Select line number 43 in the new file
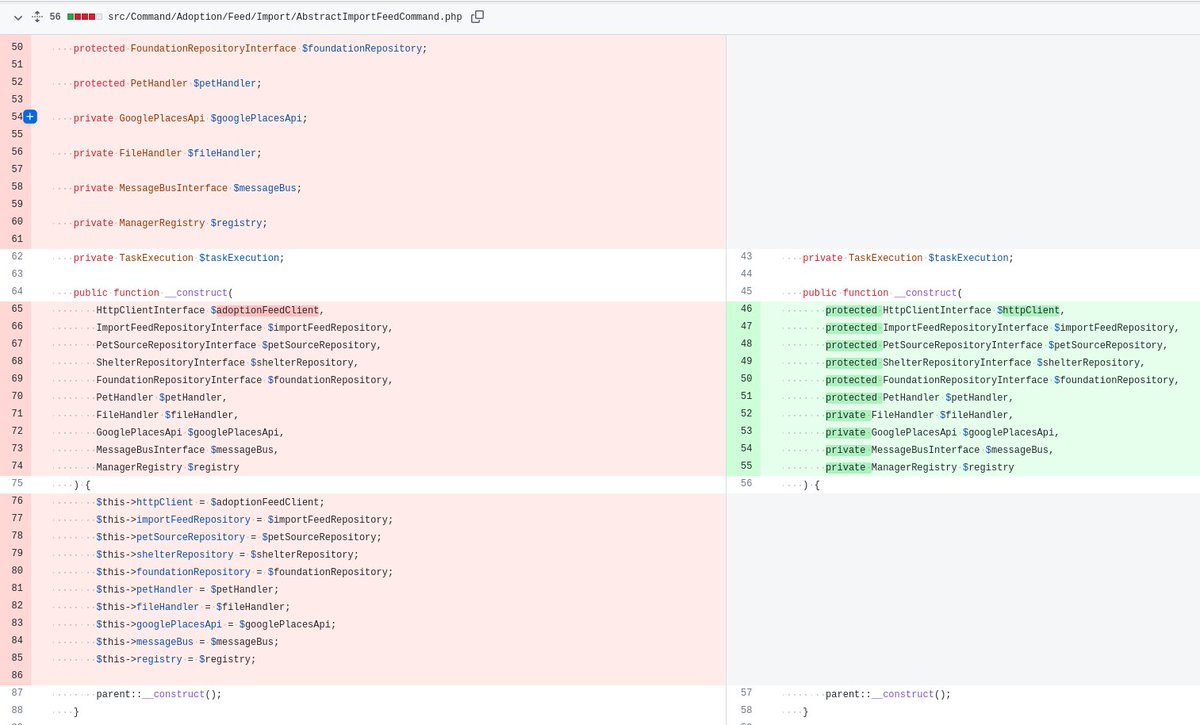 (x=745, y=257)
